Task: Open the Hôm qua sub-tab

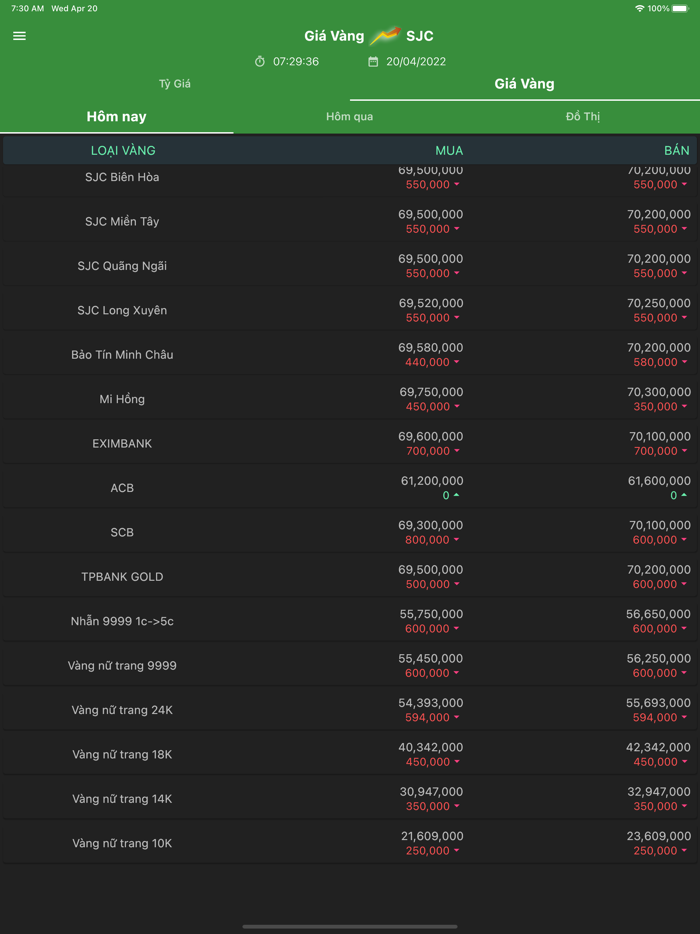Action: (x=350, y=116)
